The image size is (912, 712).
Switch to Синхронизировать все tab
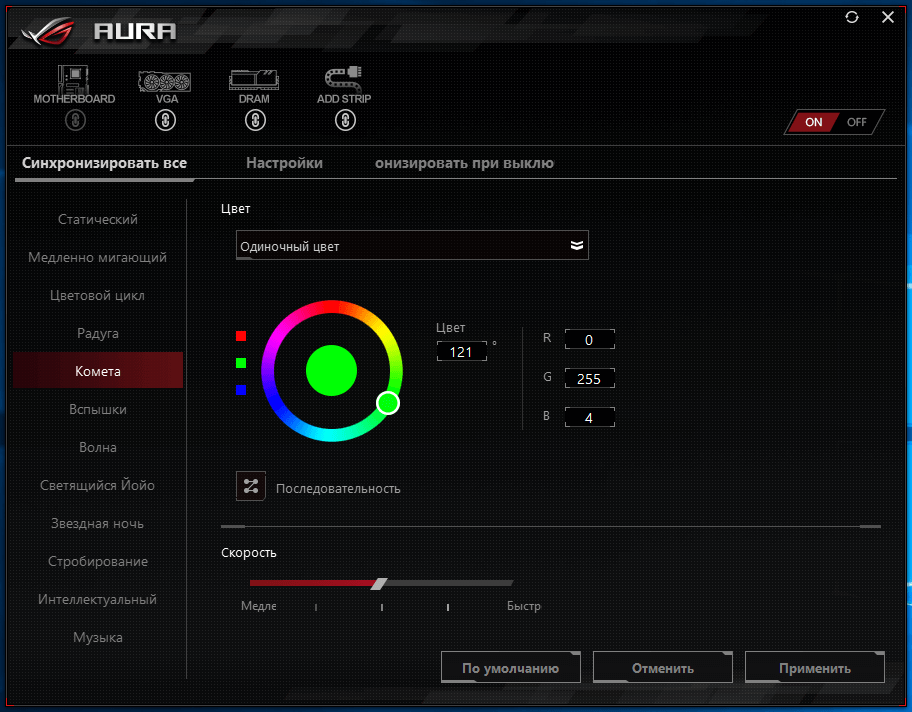tap(104, 163)
